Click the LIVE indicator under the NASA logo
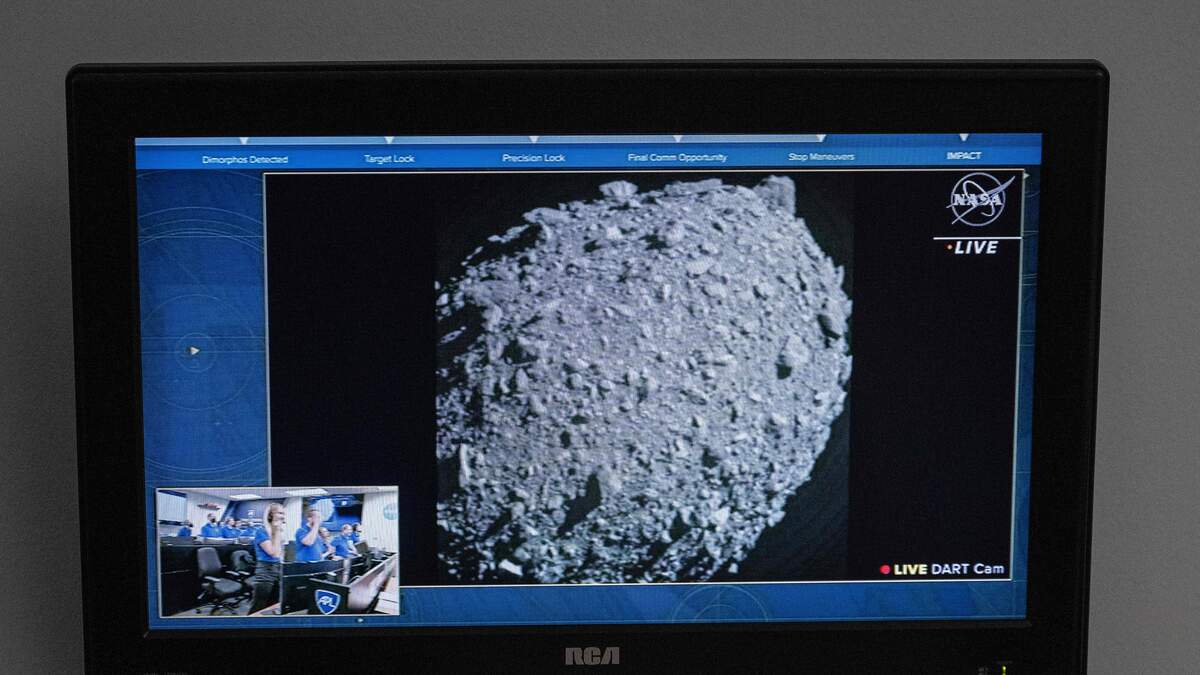 (x=973, y=248)
